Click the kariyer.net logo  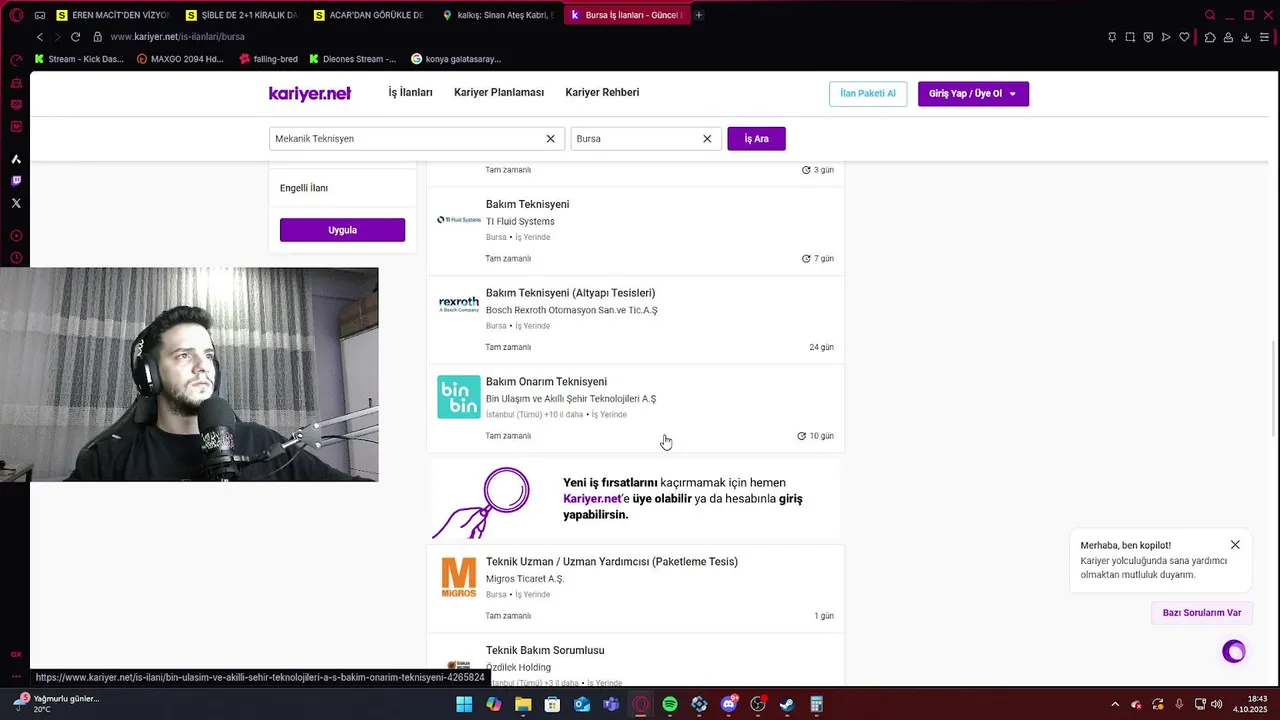tap(310, 94)
